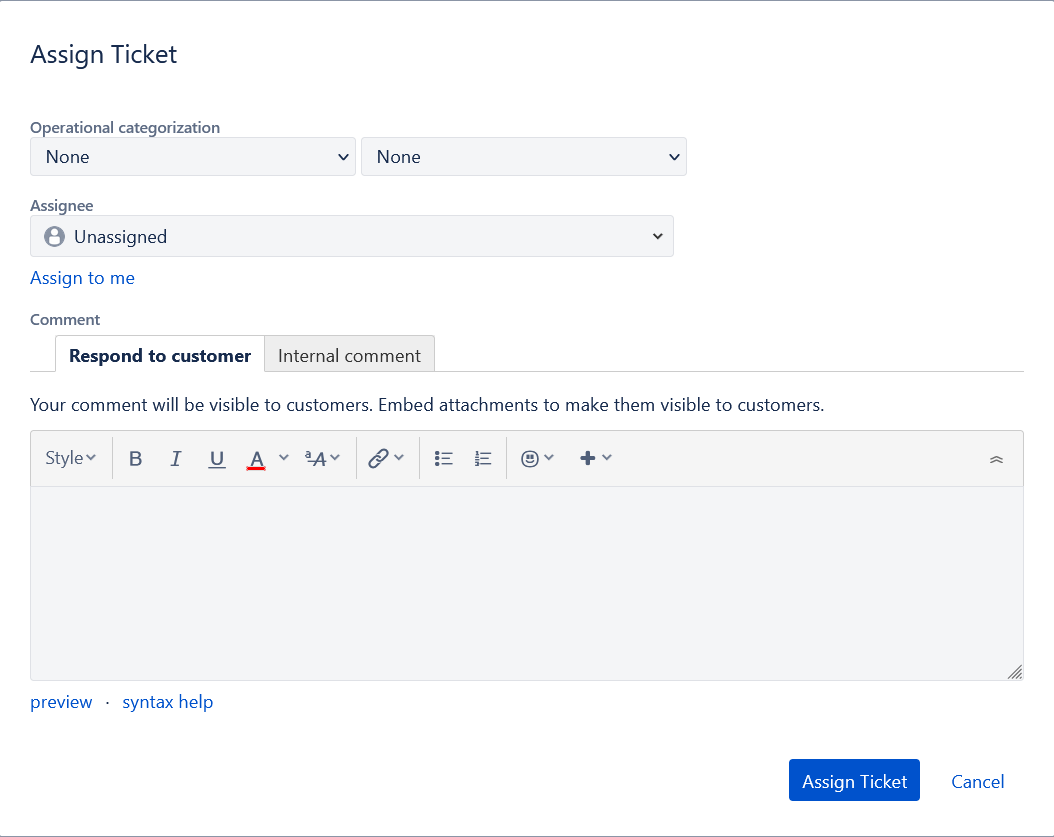Insert a numbered list

point(483,459)
